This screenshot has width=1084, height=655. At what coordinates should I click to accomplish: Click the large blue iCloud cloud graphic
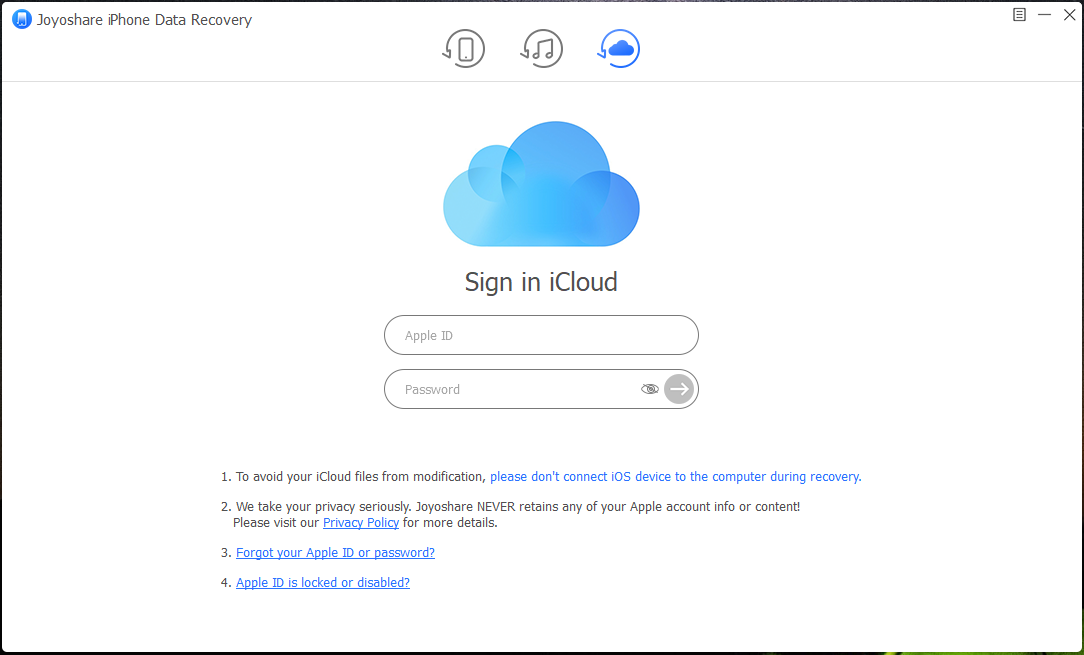click(541, 185)
